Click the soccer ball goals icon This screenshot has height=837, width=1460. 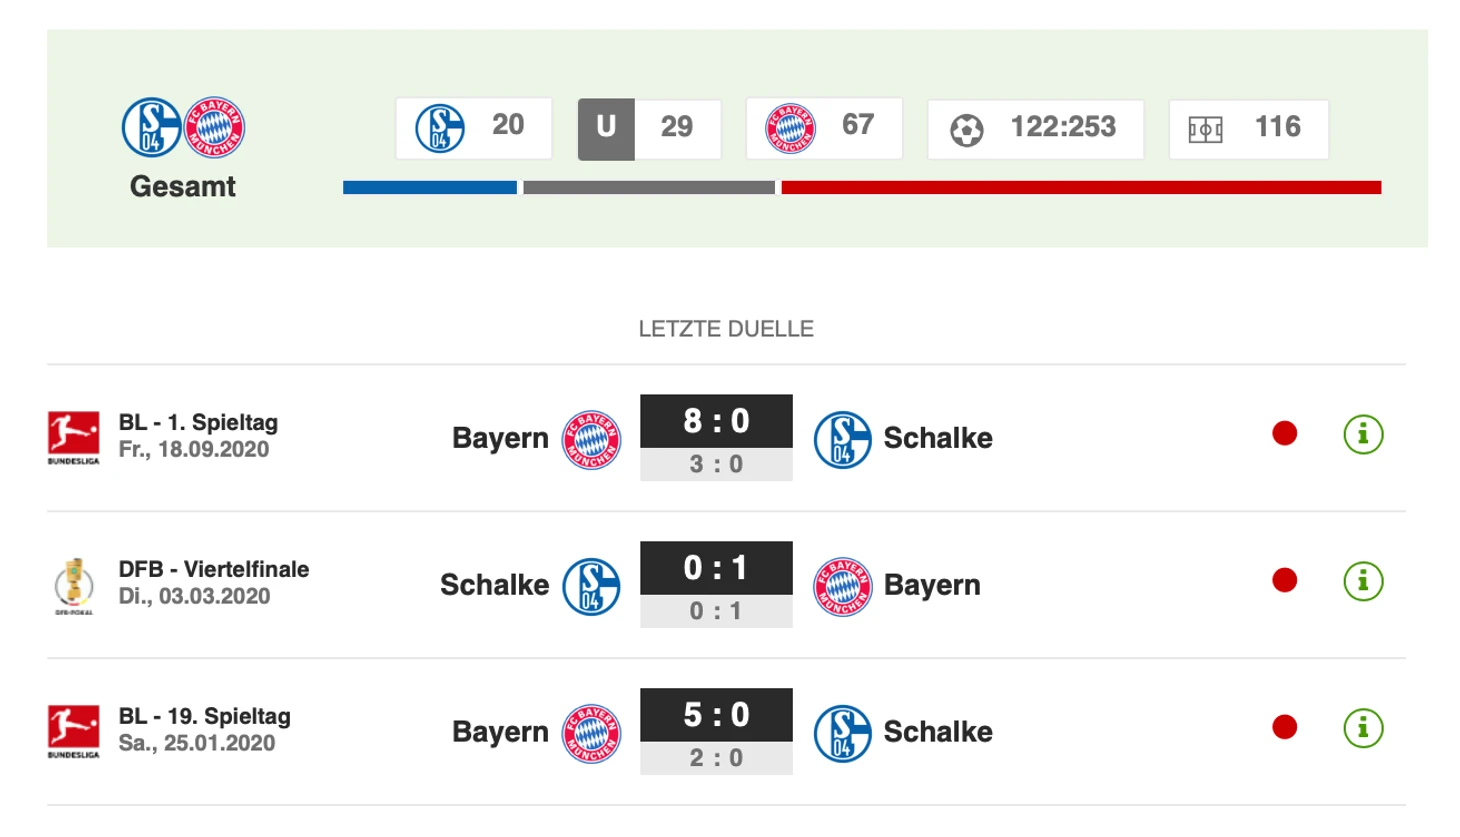click(966, 130)
